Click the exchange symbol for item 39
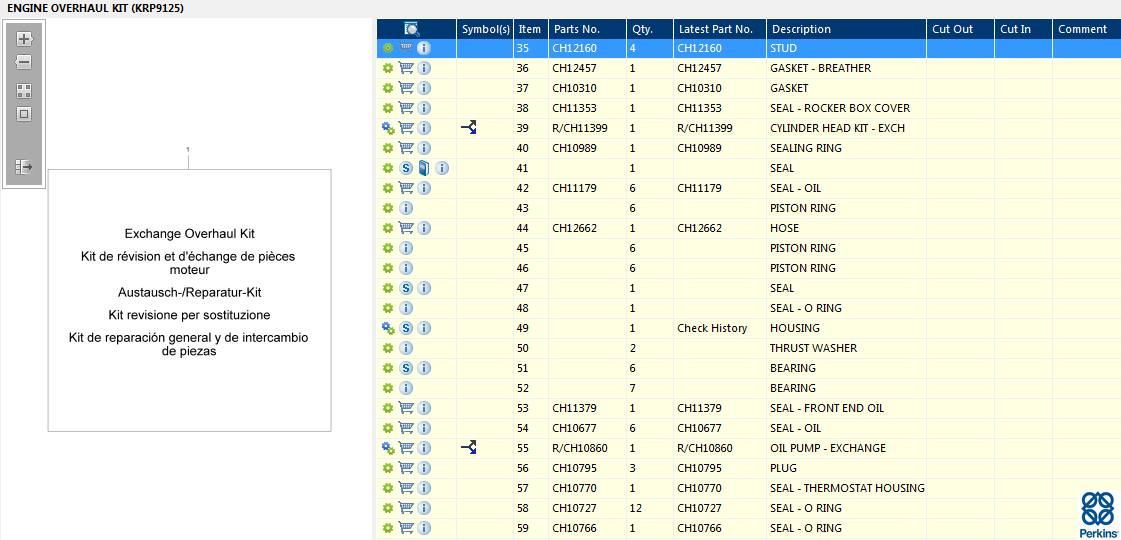1121x540 pixels. point(468,128)
